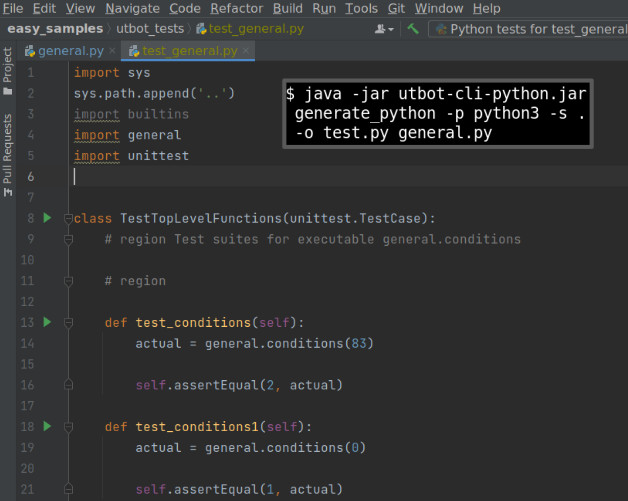Open the Build menu
The image size is (628, 501).
point(288,8)
